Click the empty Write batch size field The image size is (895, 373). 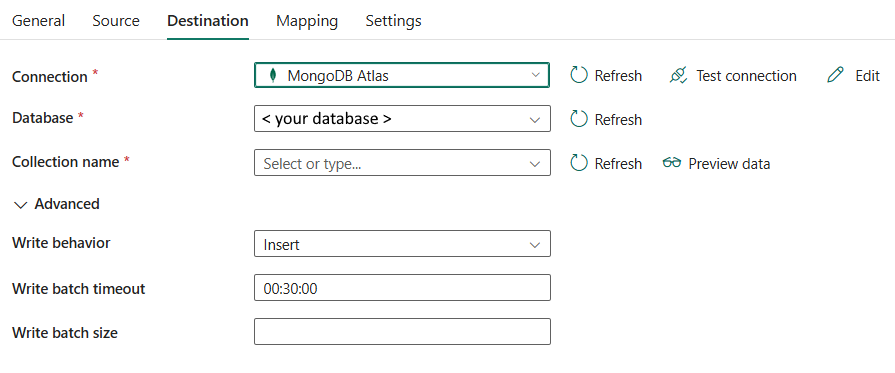pyautogui.click(x=402, y=332)
